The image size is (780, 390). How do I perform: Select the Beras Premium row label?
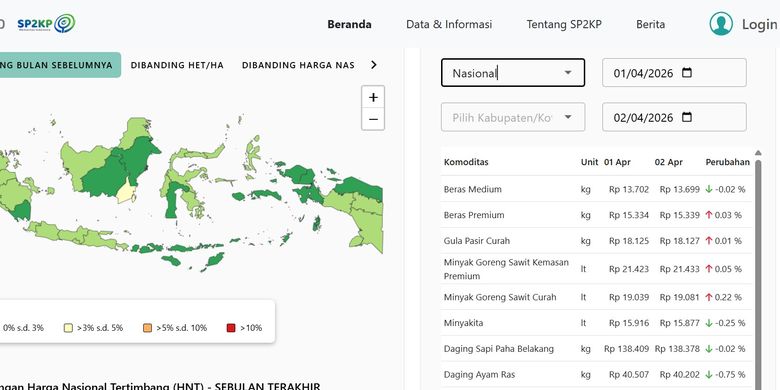click(x=474, y=215)
